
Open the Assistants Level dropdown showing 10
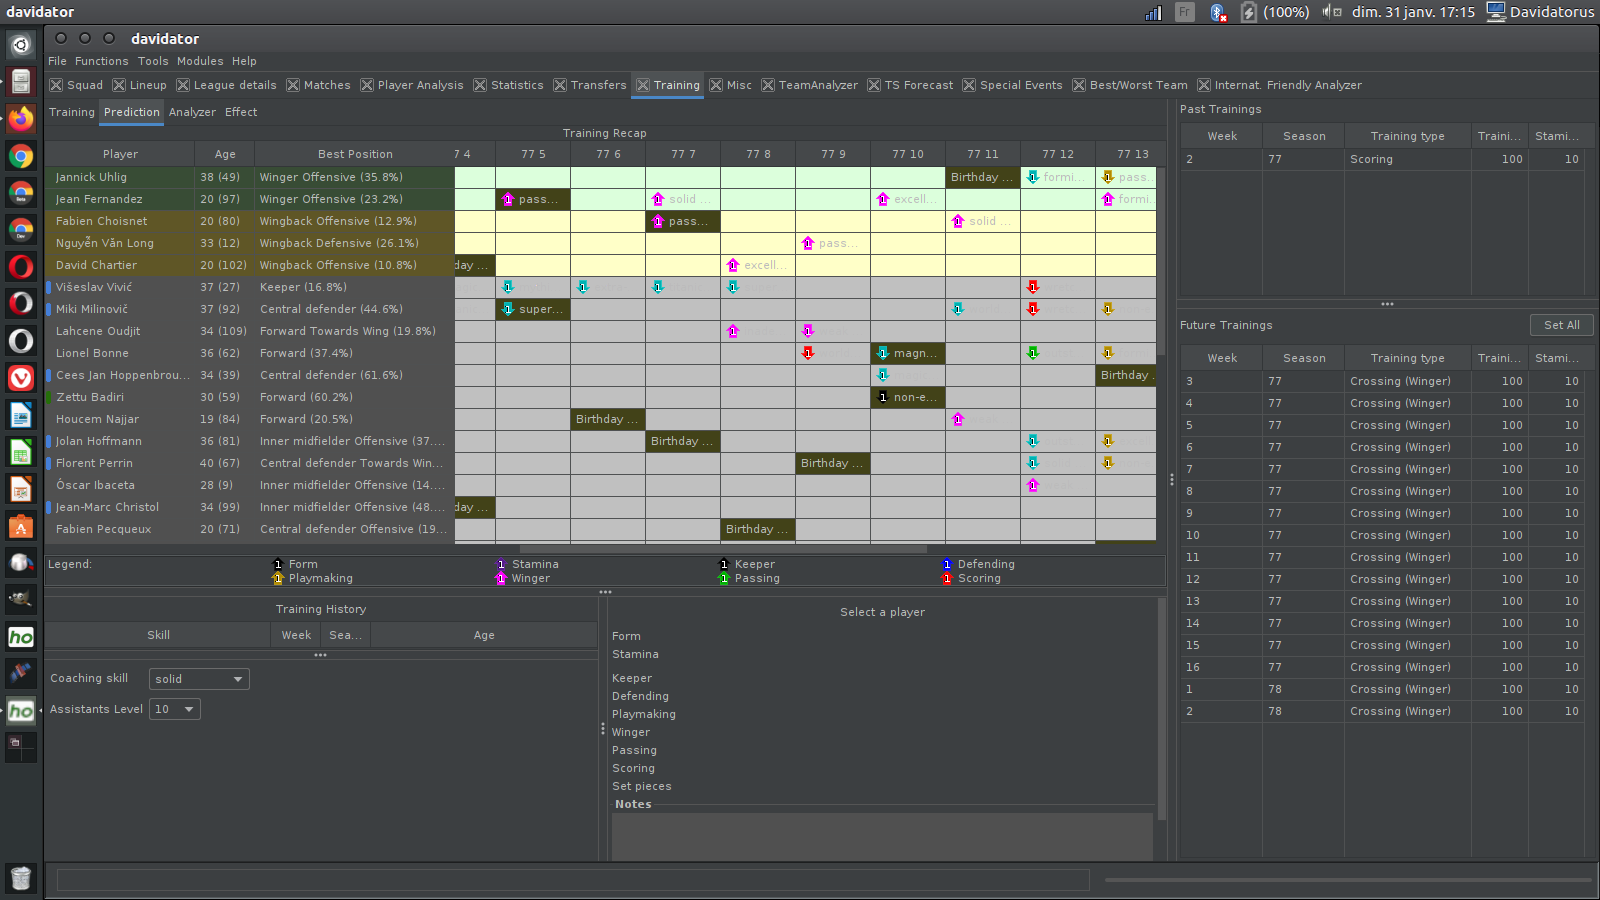point(174,708)
